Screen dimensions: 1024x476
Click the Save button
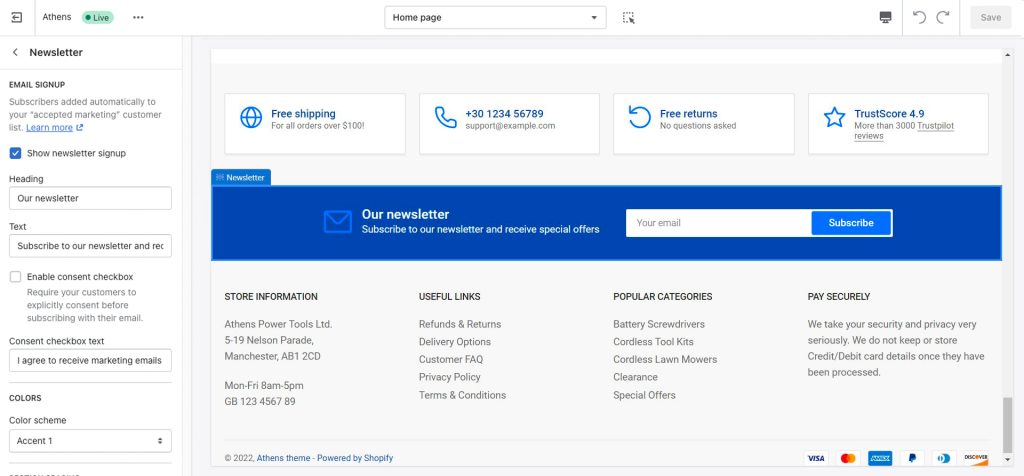(x=990, y=18)
